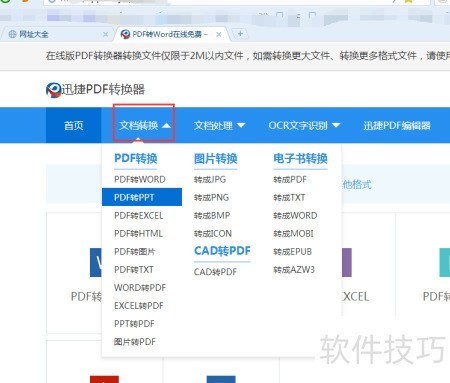This screenshot has width=450, height=383.
Task: Choose 图片转PDF at the list bottom
Action: coord(135,342)
